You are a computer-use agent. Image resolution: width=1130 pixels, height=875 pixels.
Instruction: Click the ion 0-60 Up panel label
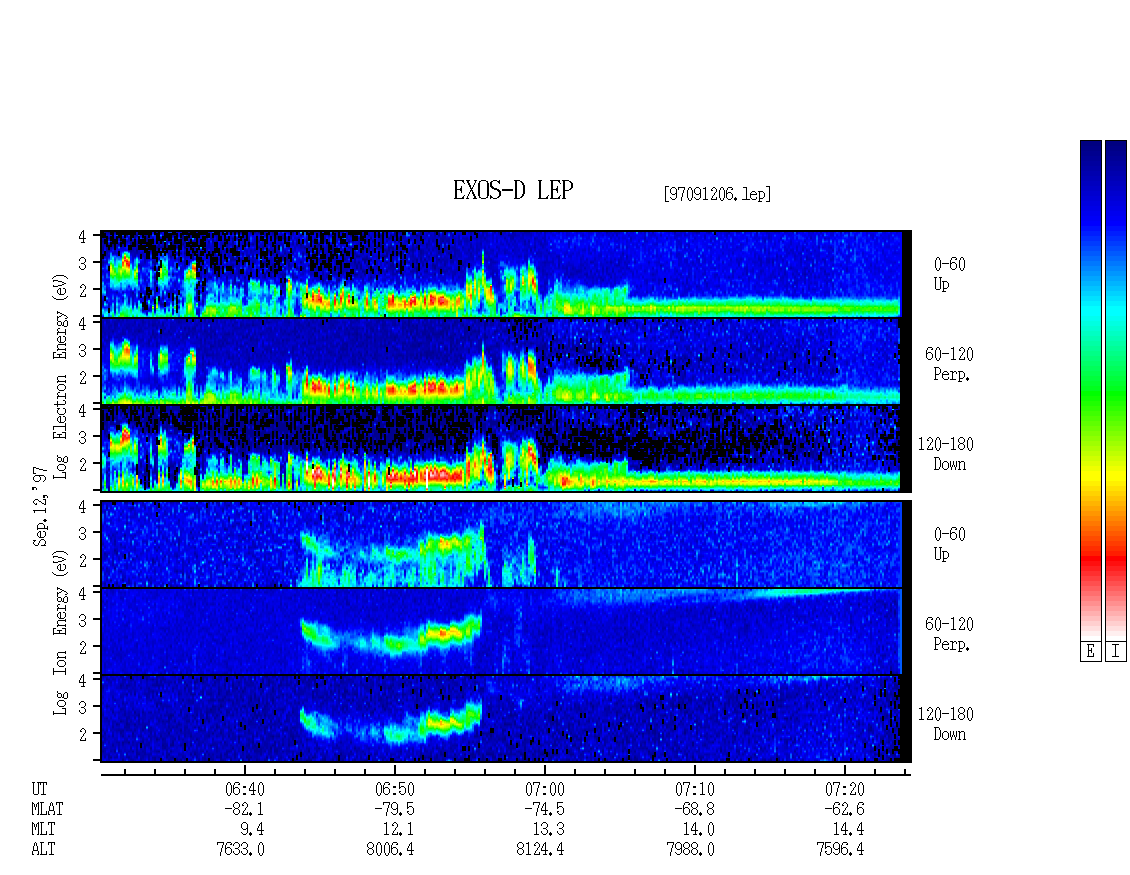[x=949, y=544]
